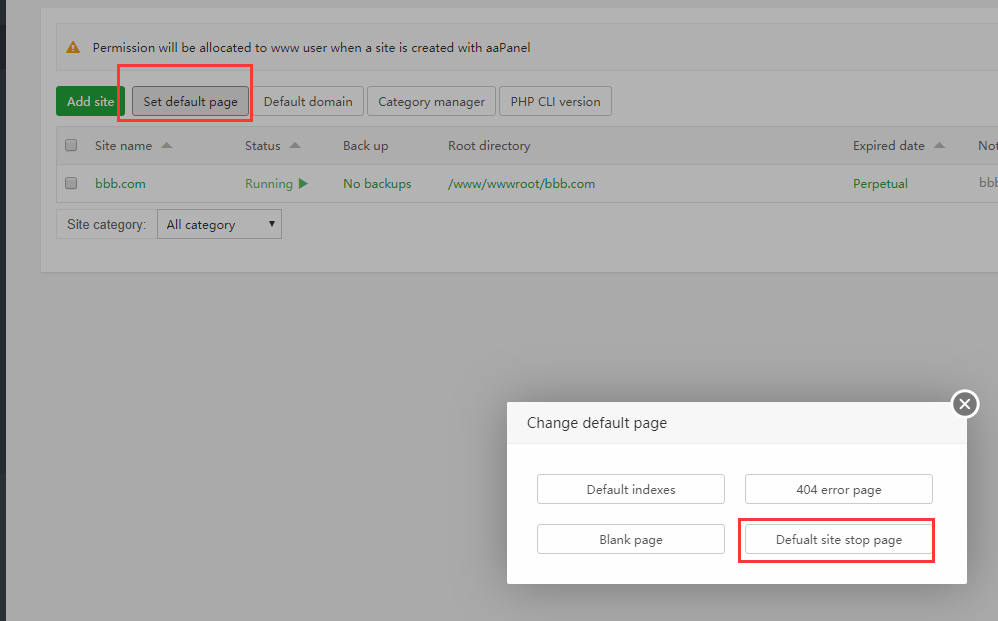The image size is (998, 621).
Task: Open the Site category dropdown
Action: pos(219,224)
